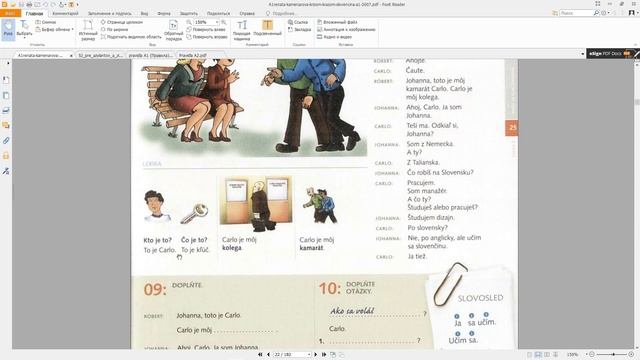Switch to the S2_pre_abylerton document tab
640x360 pixels.
coord(100,55)
